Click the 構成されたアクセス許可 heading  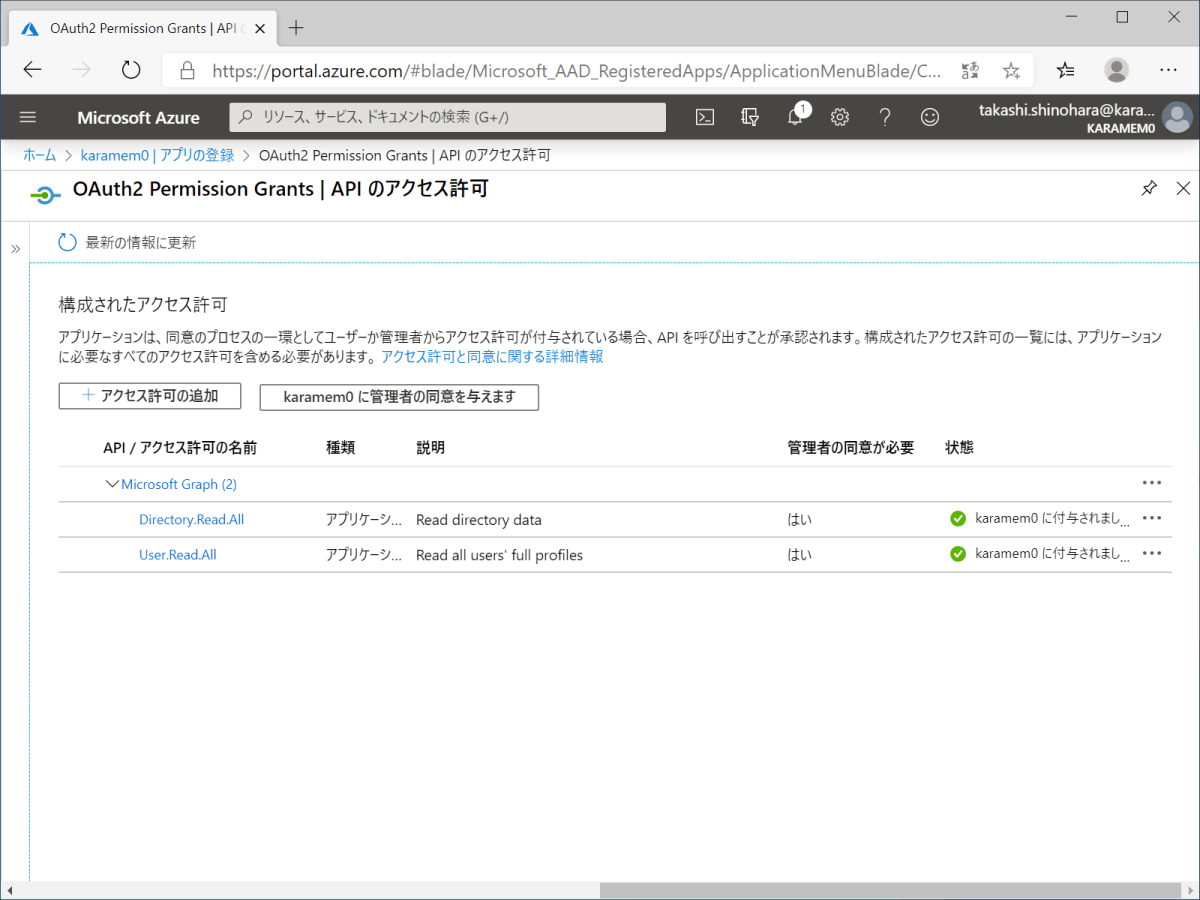145,304
